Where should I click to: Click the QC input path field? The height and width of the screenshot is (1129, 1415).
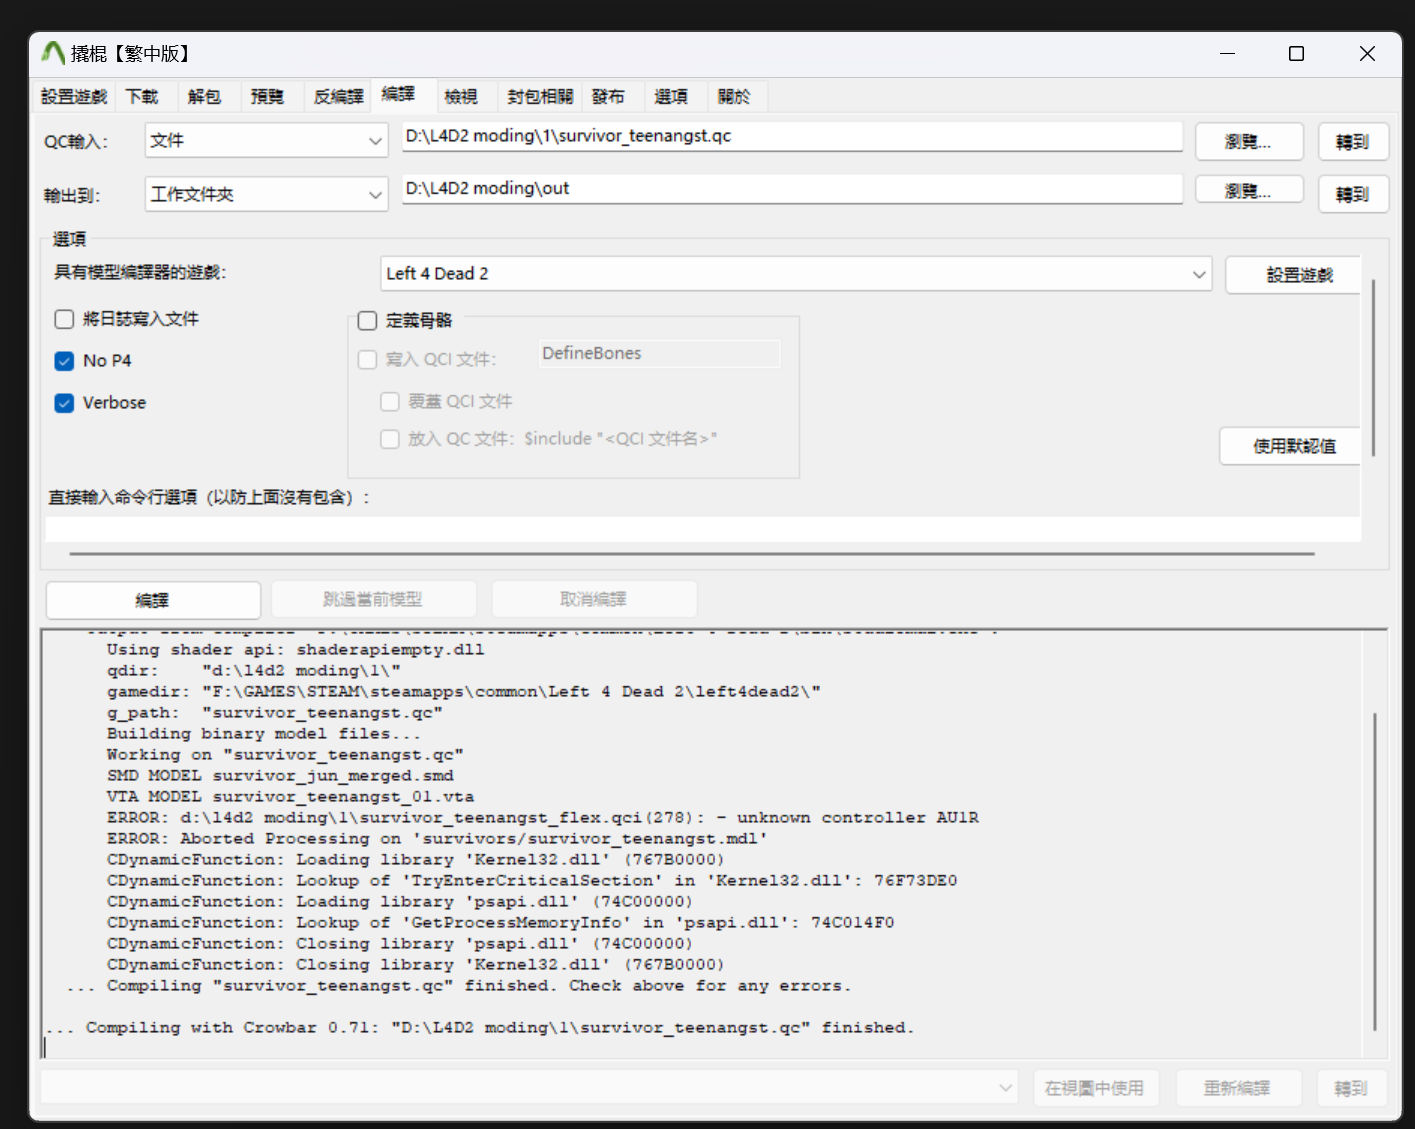pos(792,136)
